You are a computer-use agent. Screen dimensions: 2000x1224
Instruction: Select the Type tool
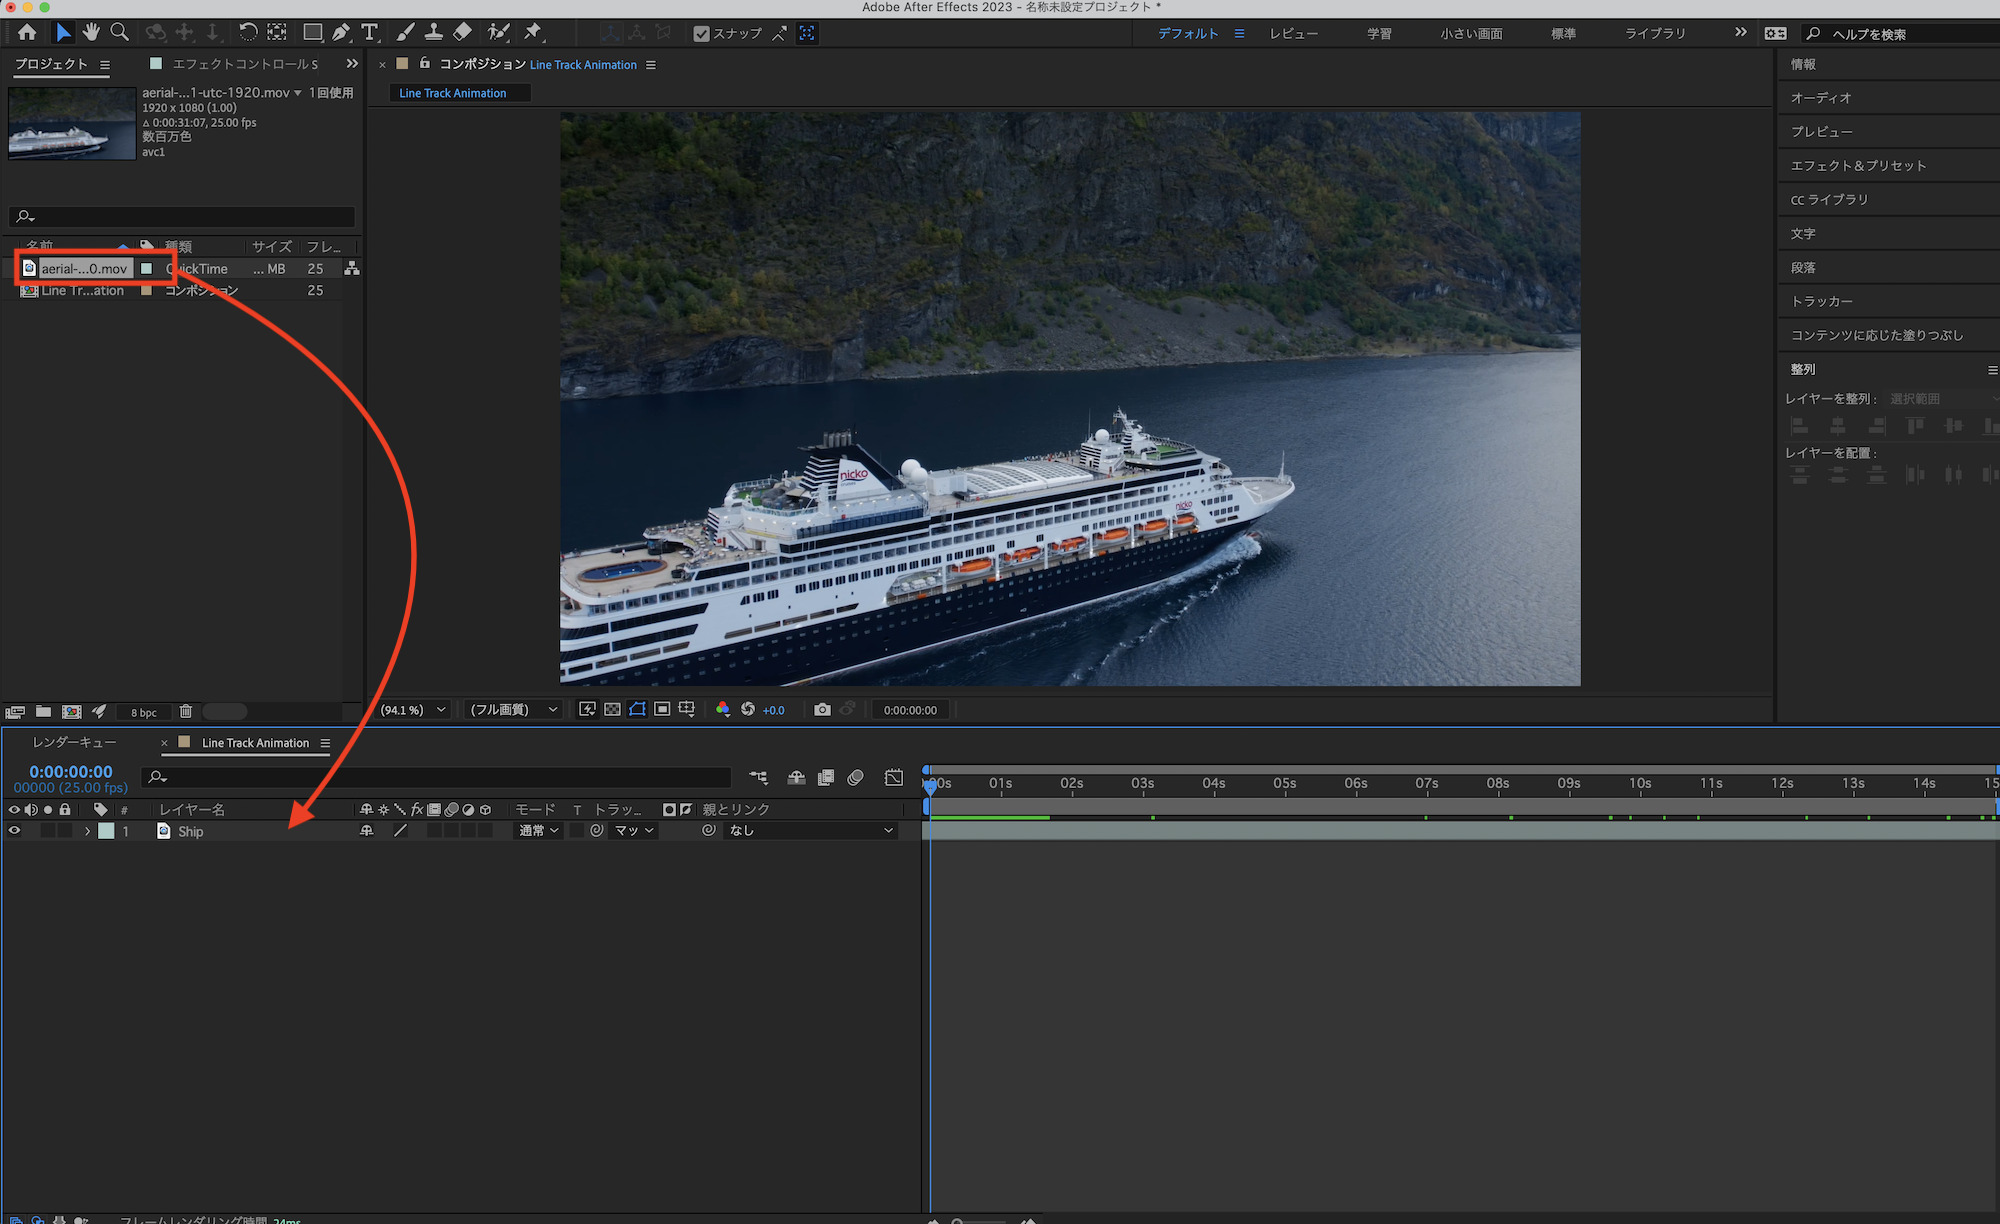pos(370,33)
